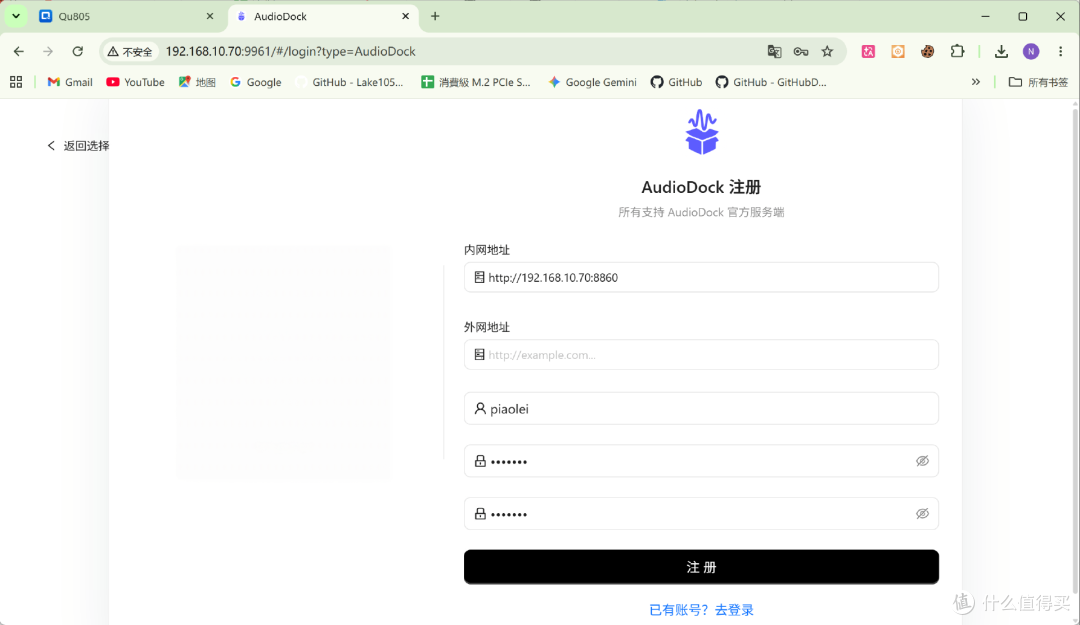
Task: Click the not secure warning badge
Action: [x=130, y=52]
